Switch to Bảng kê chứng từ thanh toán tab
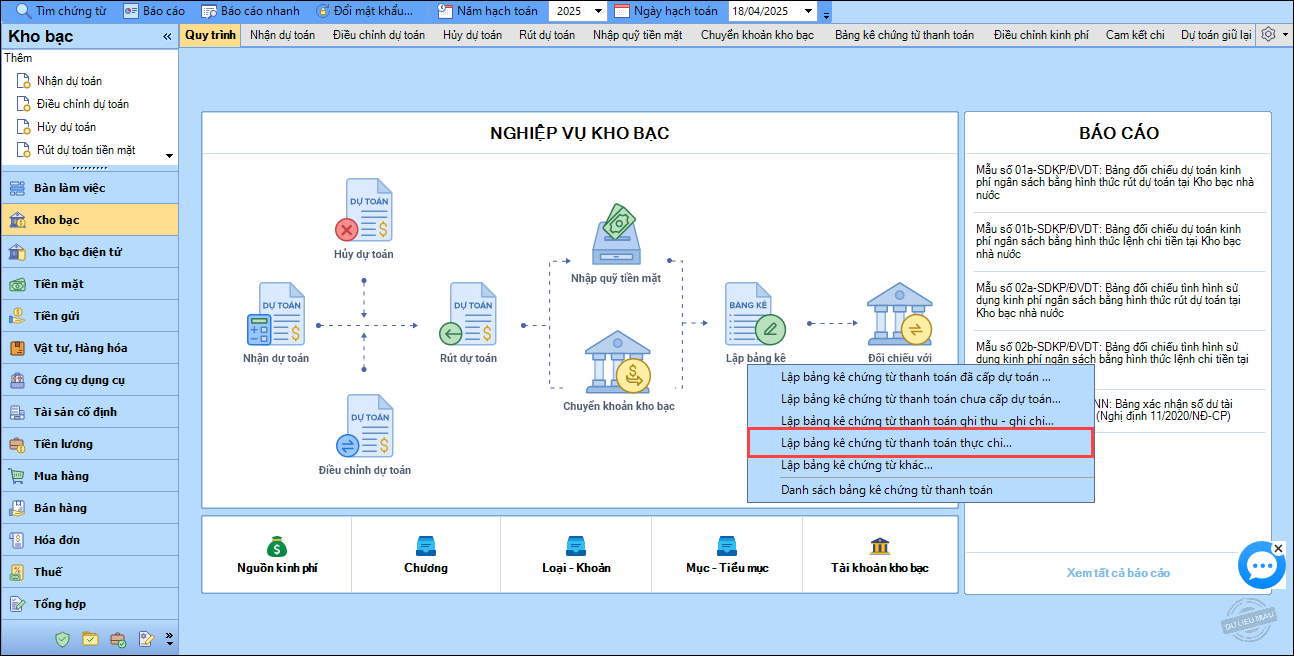This screenshot has height=656, width=1294. tap(904, 35)
